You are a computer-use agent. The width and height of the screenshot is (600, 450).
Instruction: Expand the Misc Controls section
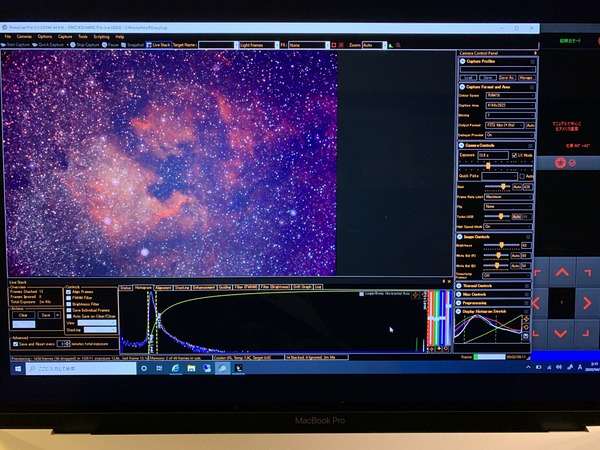[x=458, y=294]
